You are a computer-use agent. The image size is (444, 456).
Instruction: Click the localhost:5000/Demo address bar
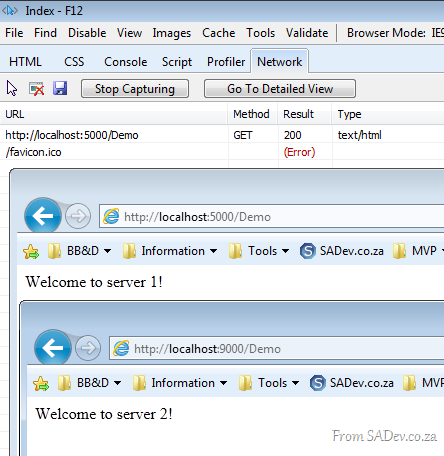[272, 217]
